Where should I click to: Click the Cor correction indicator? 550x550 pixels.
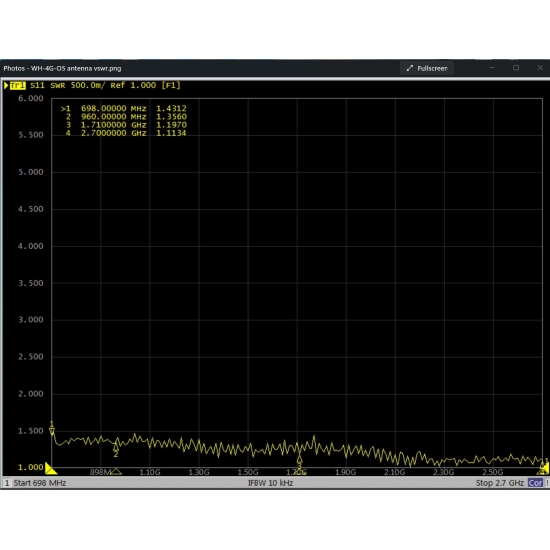coord(535,483)
